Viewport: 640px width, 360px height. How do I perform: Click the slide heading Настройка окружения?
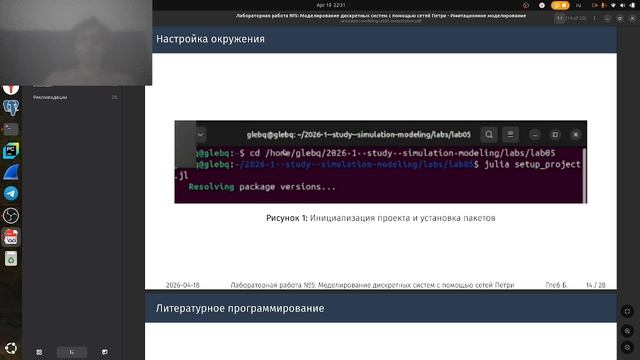click(210, 39)
